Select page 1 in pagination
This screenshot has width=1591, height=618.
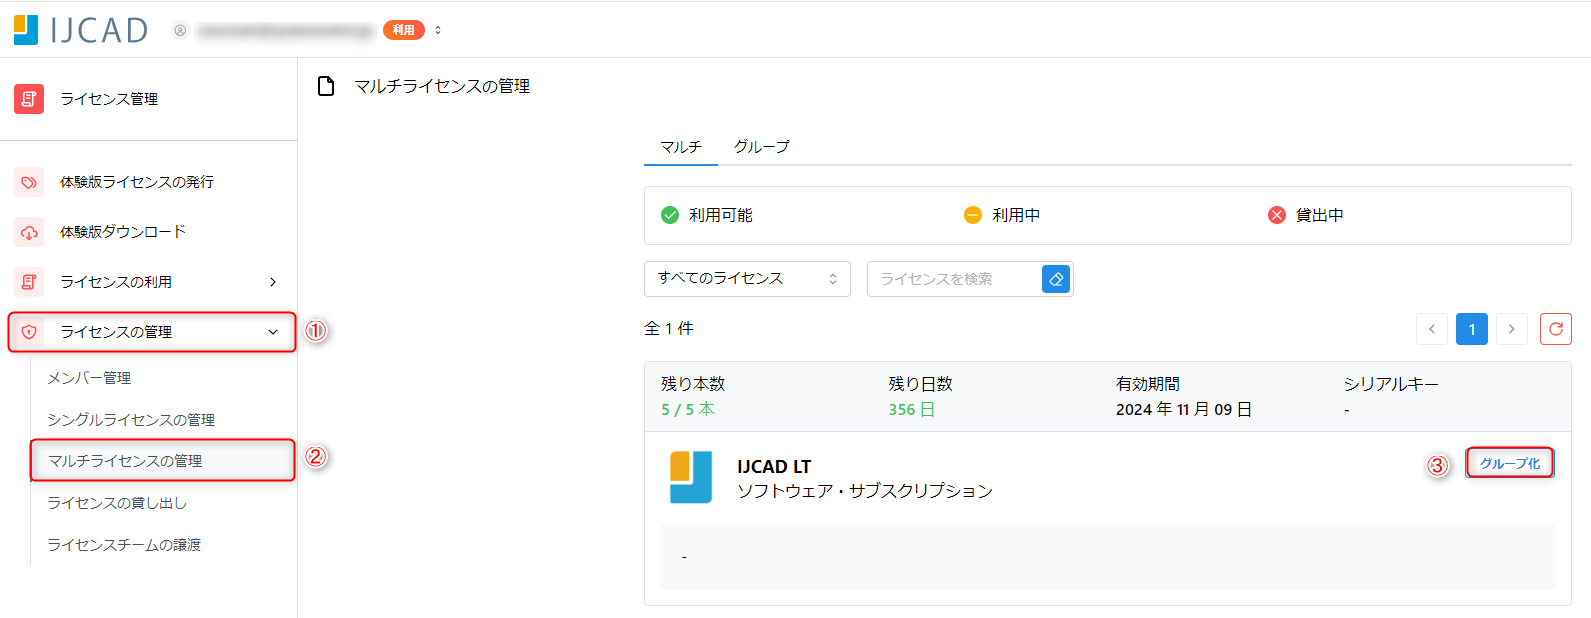1472,329
